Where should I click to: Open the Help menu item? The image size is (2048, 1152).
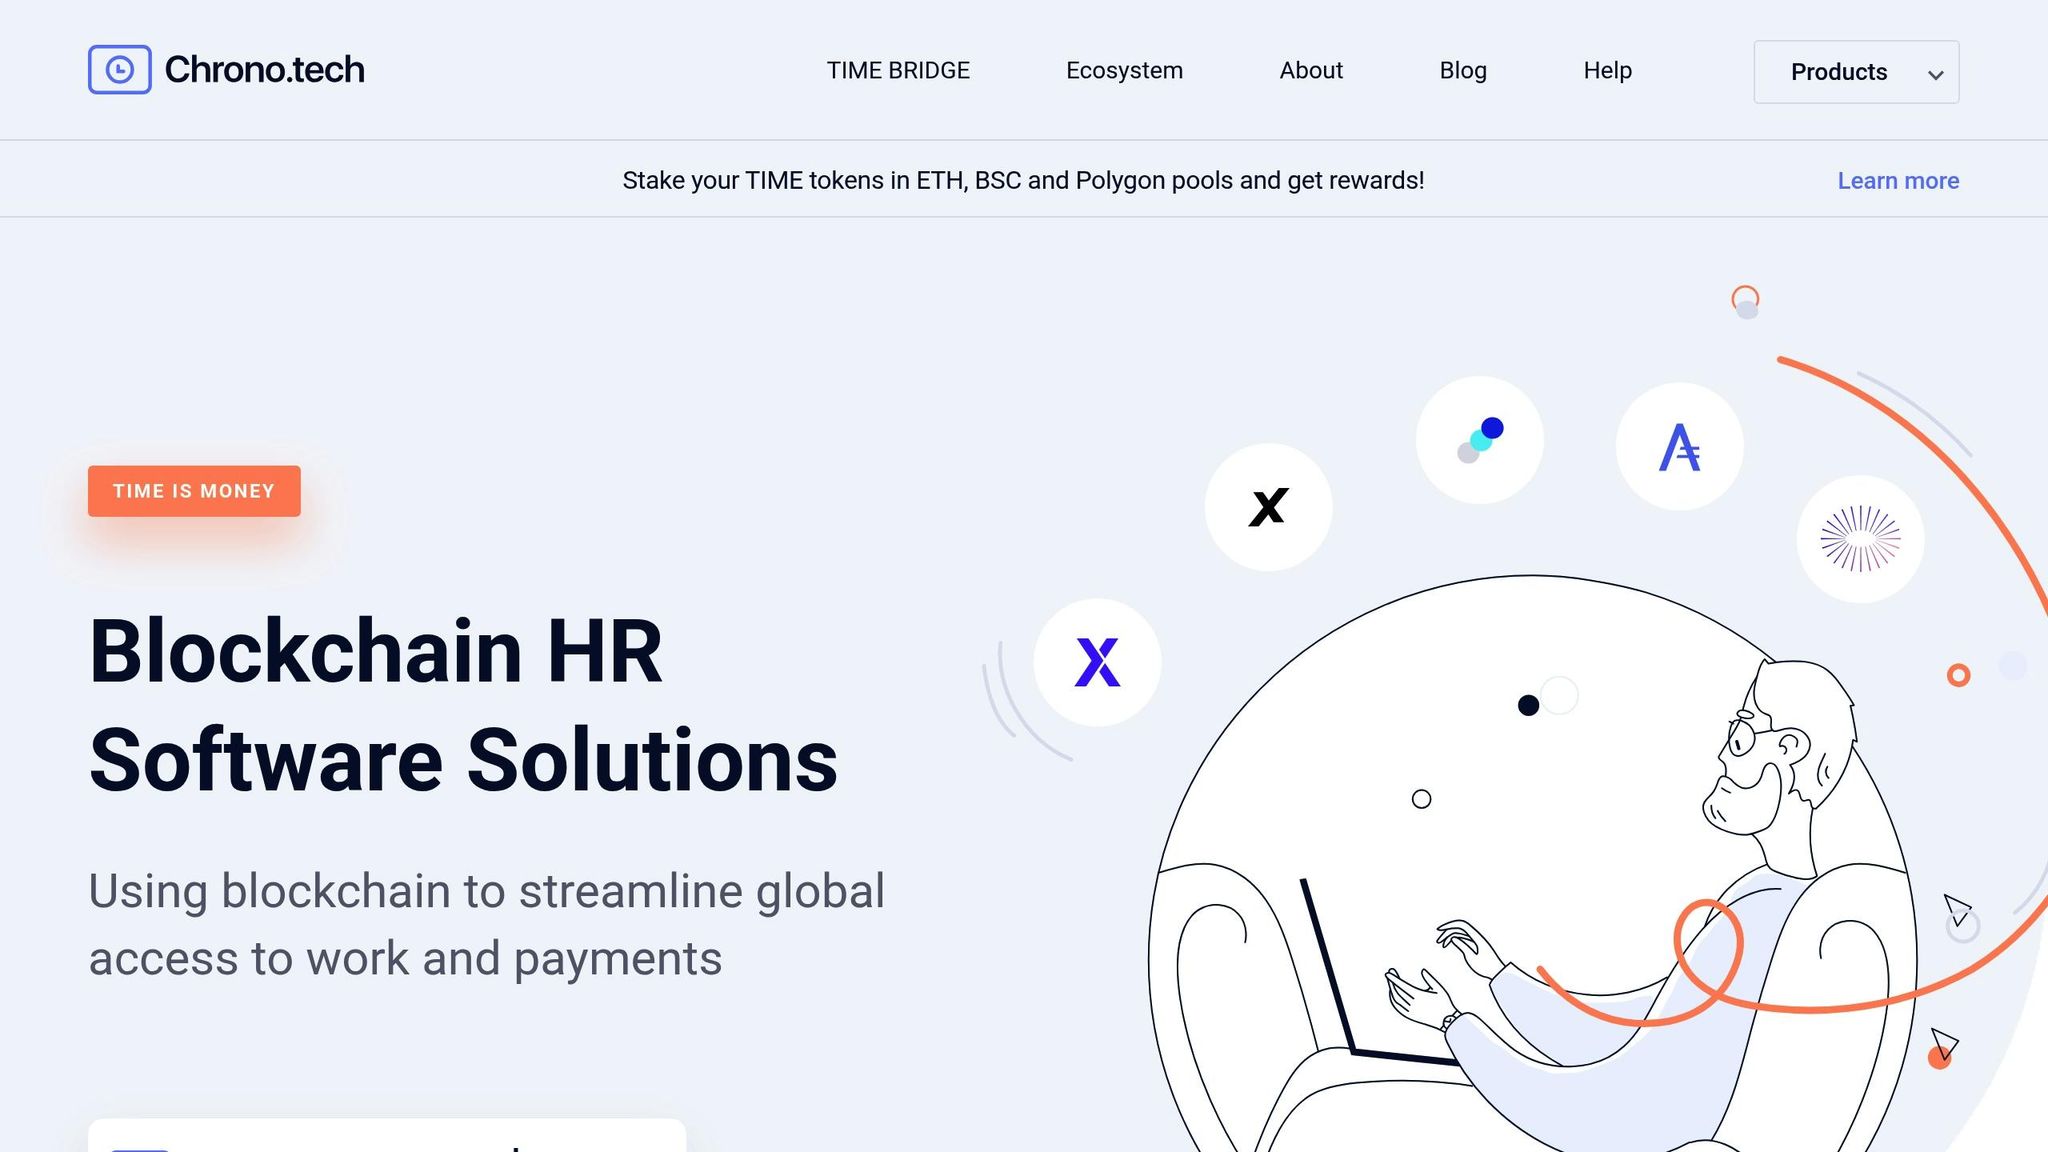click(1607, 71)
